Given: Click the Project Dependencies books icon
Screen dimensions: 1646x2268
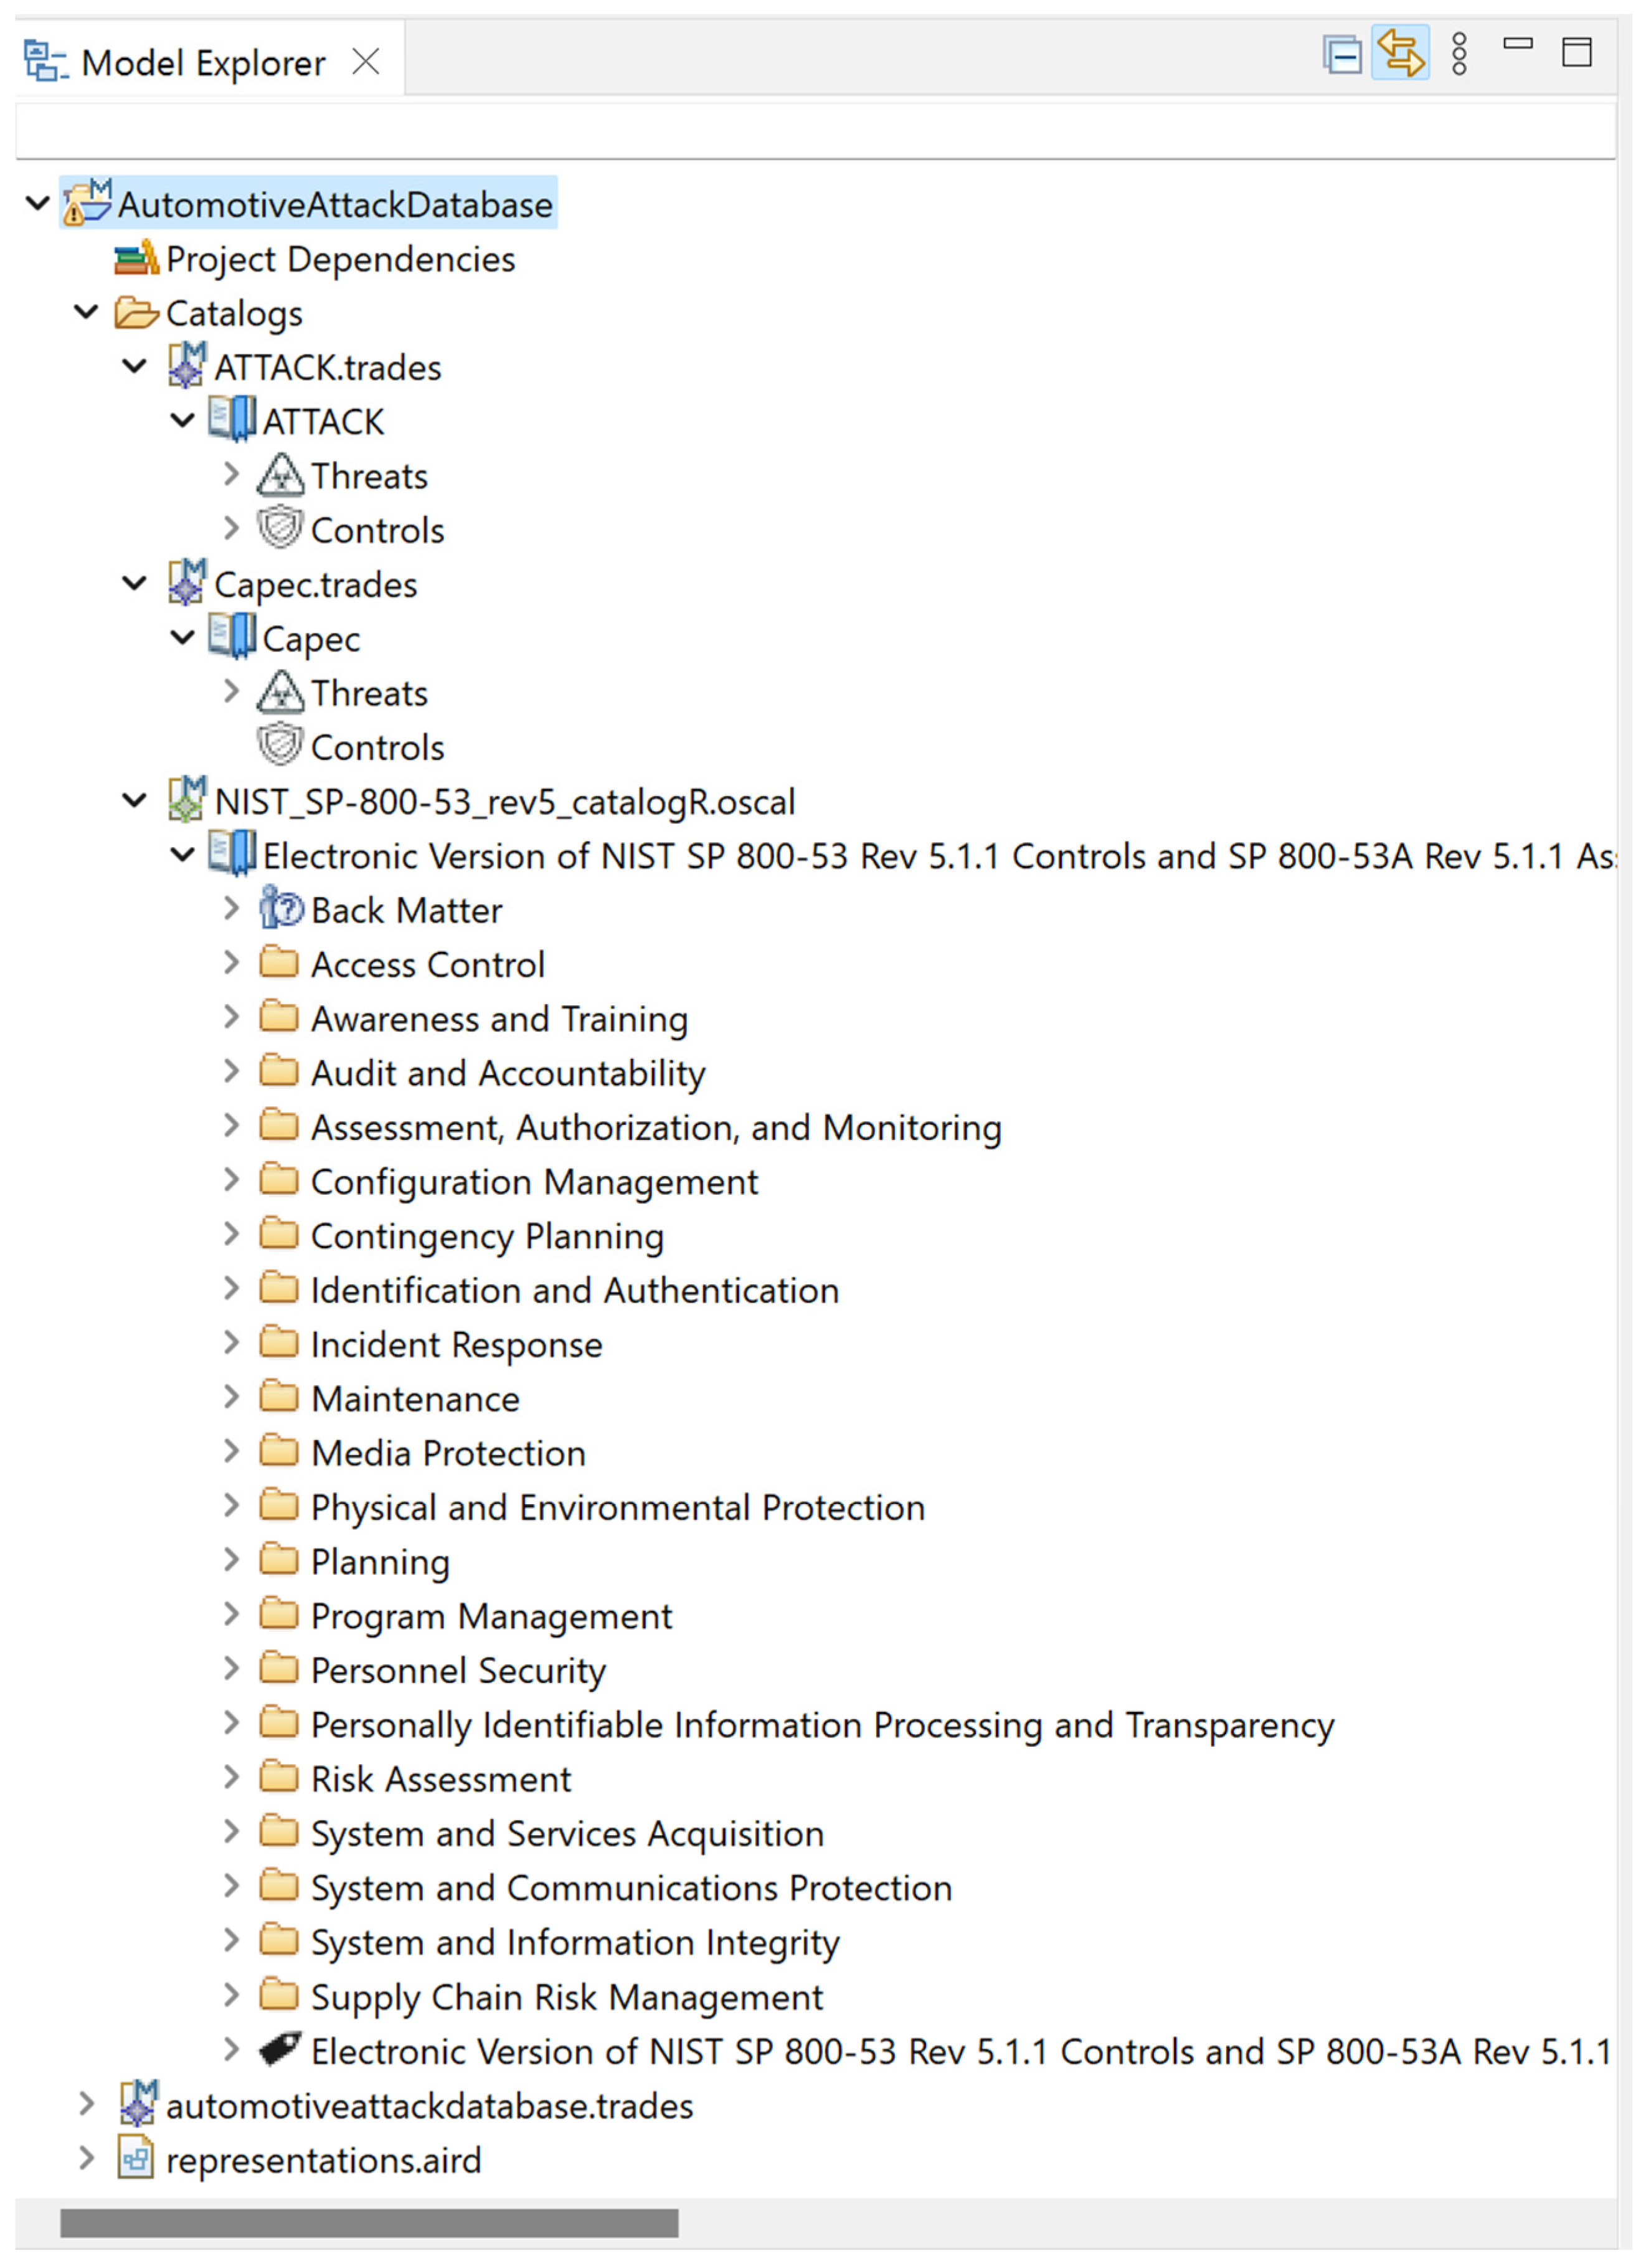Looking at the screenshot, I should [136, 259].
